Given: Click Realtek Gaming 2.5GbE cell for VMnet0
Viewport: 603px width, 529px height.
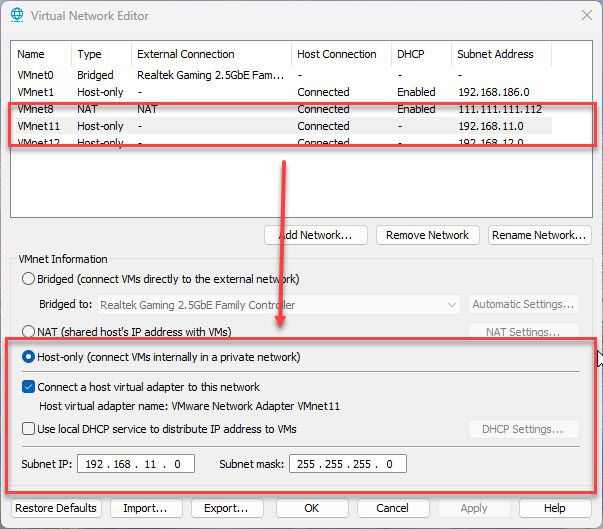Looking at the screenshot, I should (x=210, y=75).
